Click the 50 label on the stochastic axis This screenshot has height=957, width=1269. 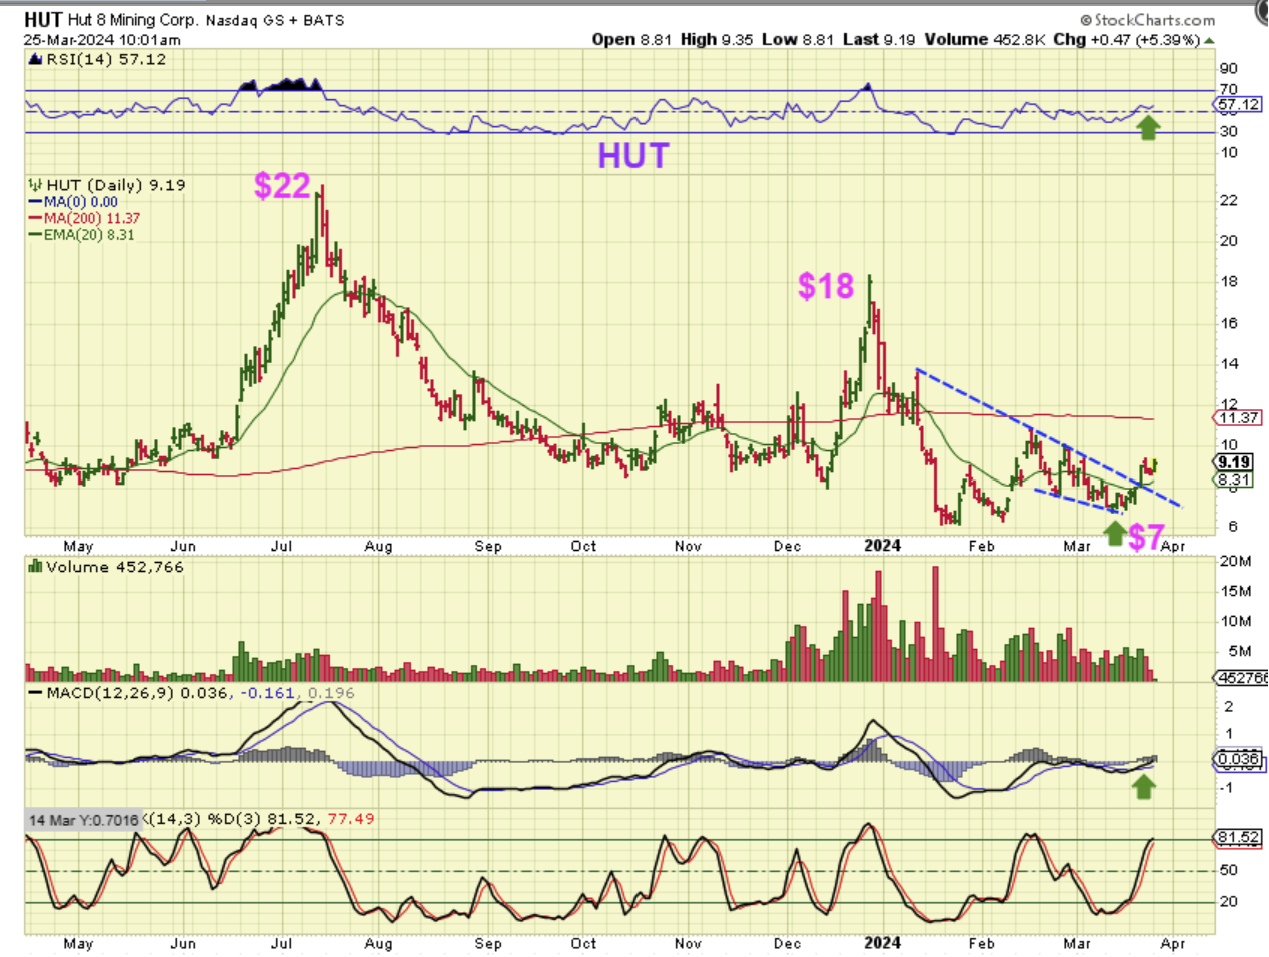[x=1228, y=870]
